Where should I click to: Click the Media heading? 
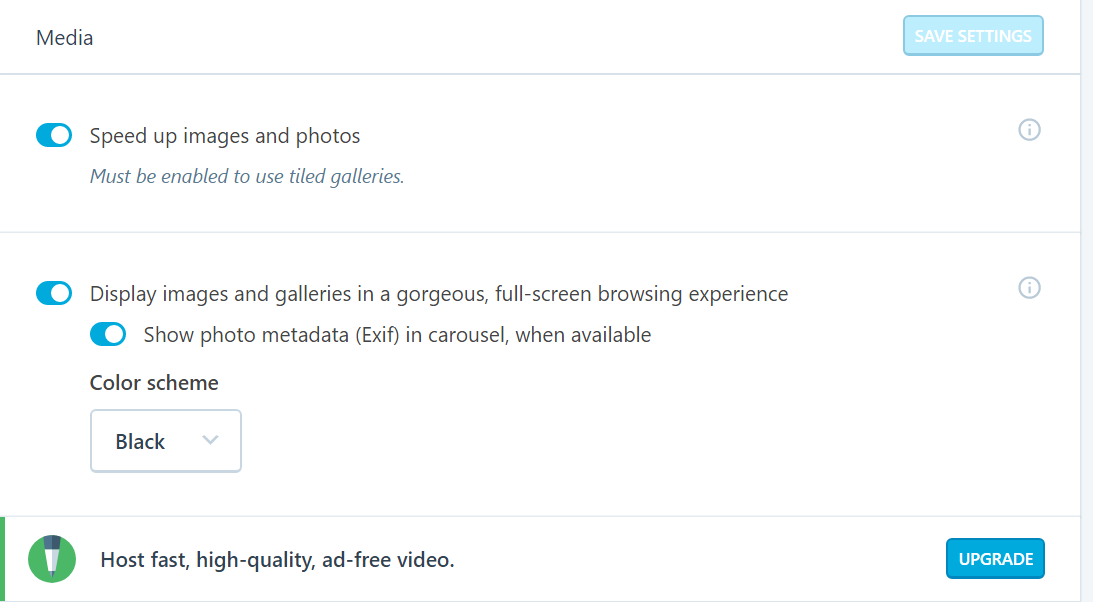coord(64,37)
